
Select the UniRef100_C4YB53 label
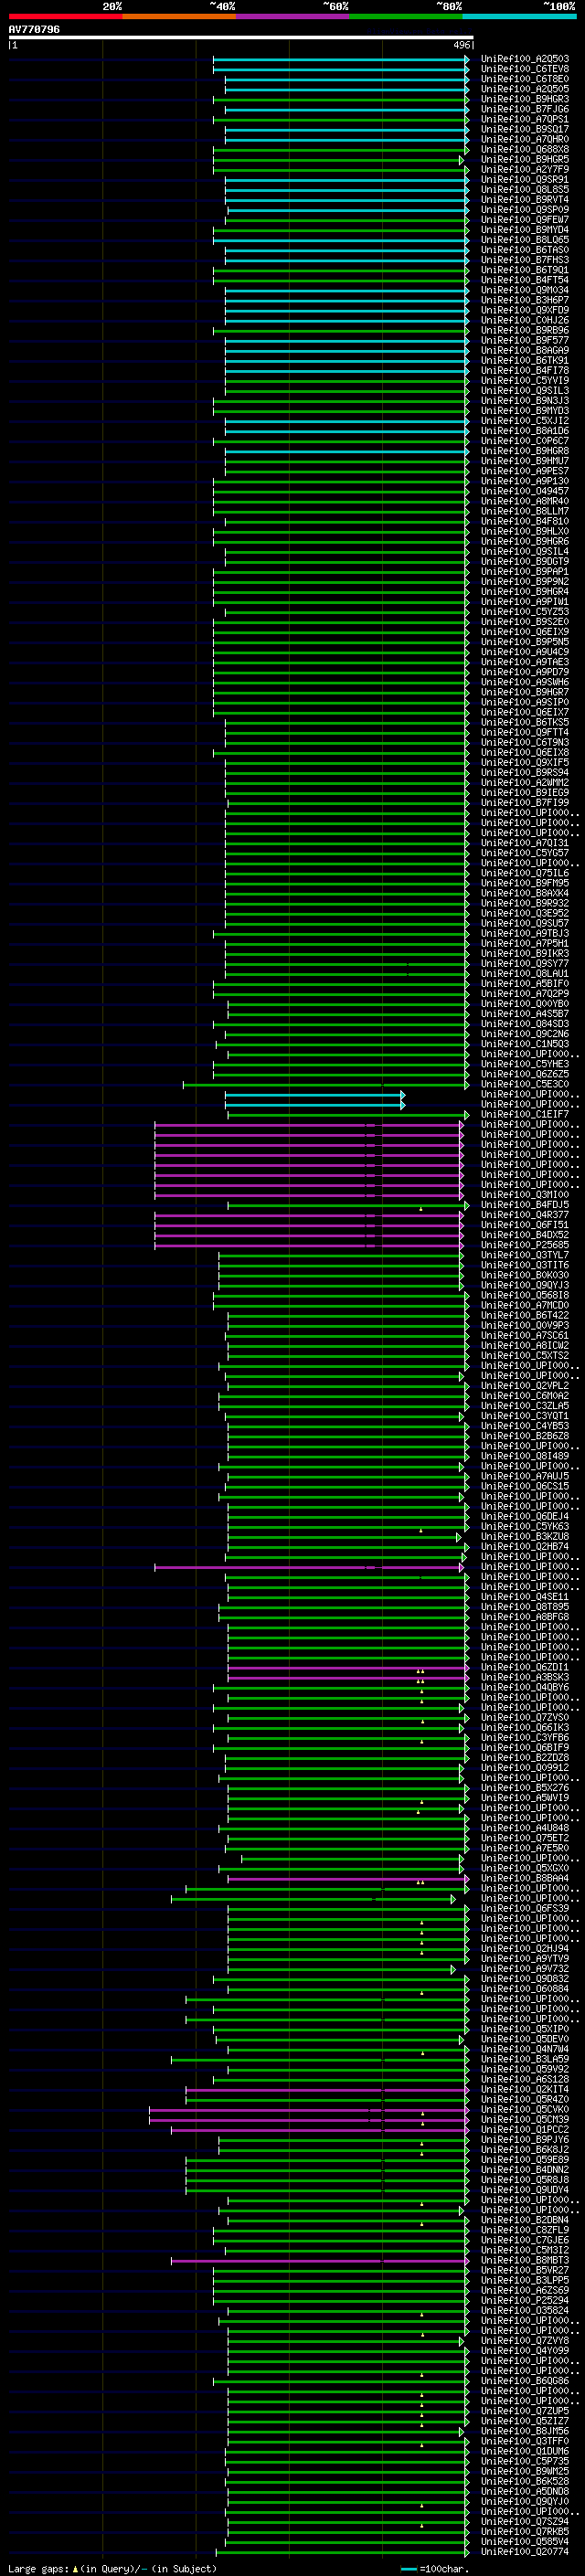coord(525,1426)
